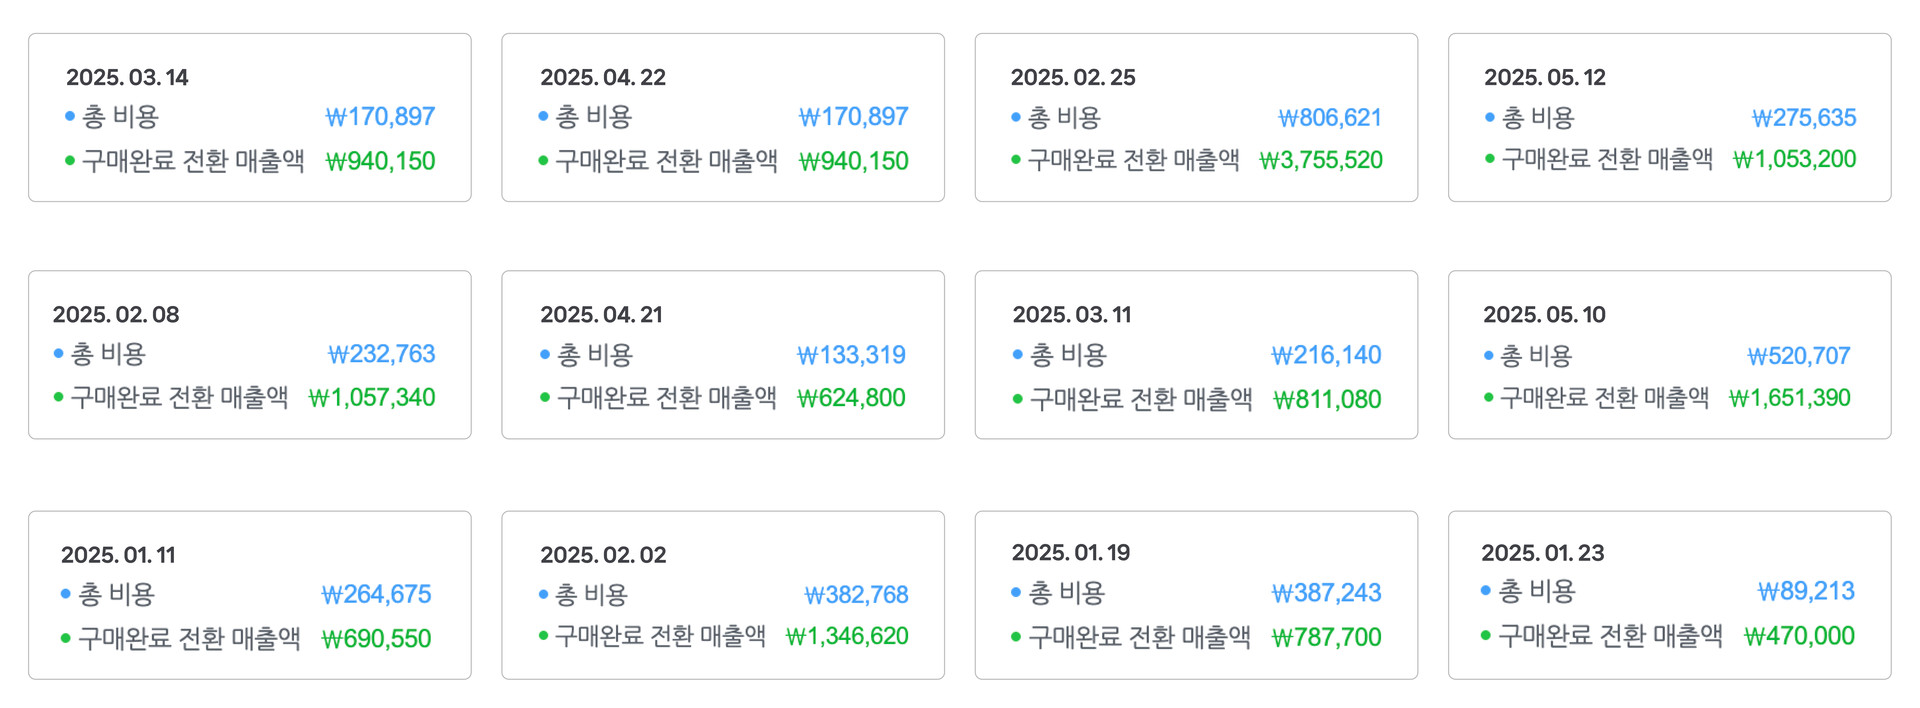The width and height of the screenshot is (1920, 708).
Task: Click the ₩1,651,390 revenue value
Action: [x=1790, y=398]
